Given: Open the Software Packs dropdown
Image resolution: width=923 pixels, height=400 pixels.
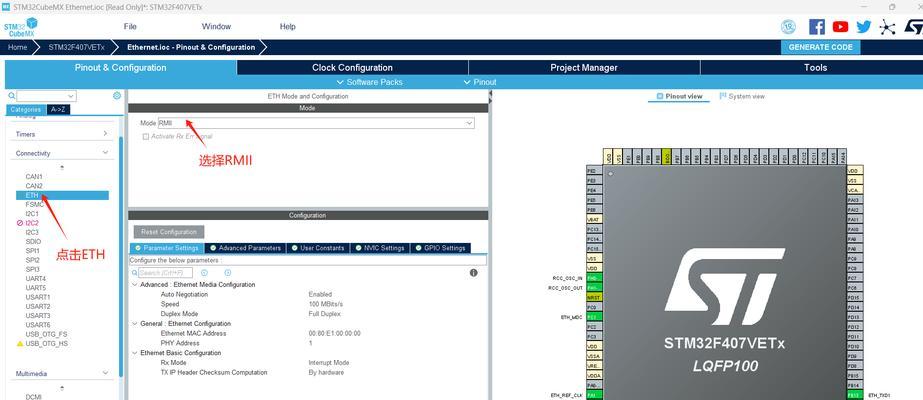Looking at the screenshot, I should (370, 82).
